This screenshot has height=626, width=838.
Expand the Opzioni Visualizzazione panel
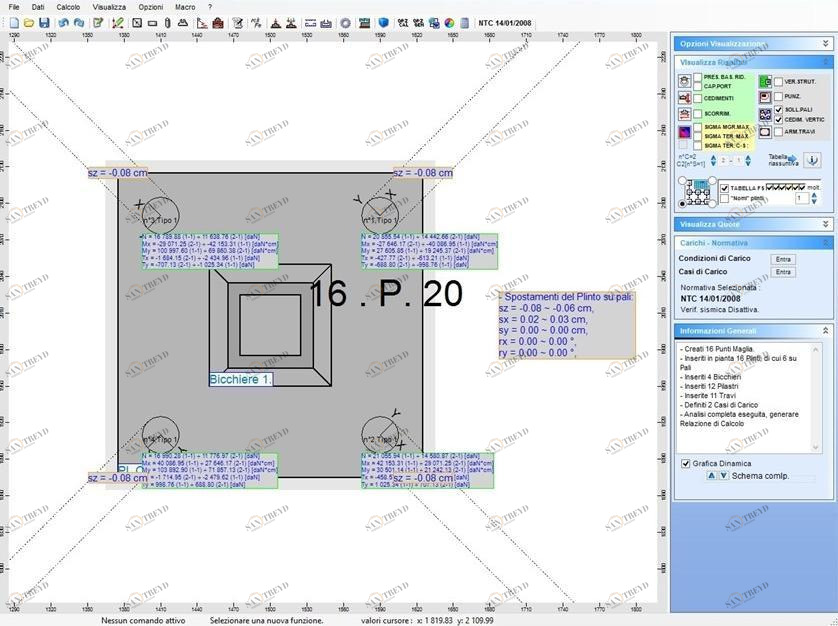pos(826,44)
